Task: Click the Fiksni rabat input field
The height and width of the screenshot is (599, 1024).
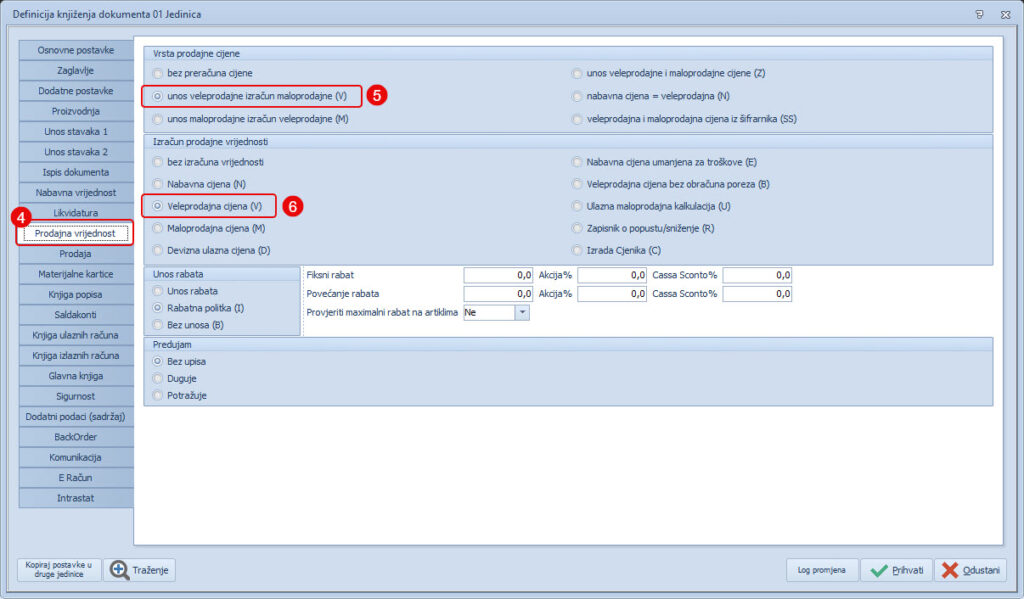Action: [x=498, y=274]
